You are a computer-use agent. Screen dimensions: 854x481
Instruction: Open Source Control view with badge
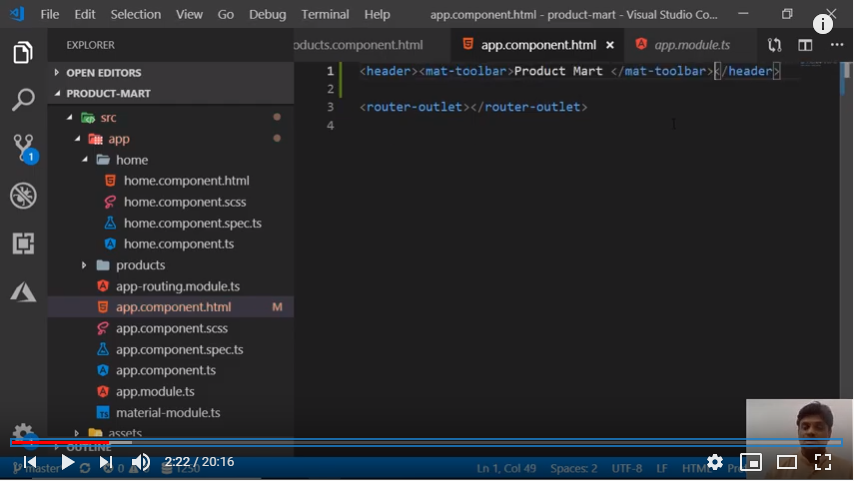[x=23, y=148]
